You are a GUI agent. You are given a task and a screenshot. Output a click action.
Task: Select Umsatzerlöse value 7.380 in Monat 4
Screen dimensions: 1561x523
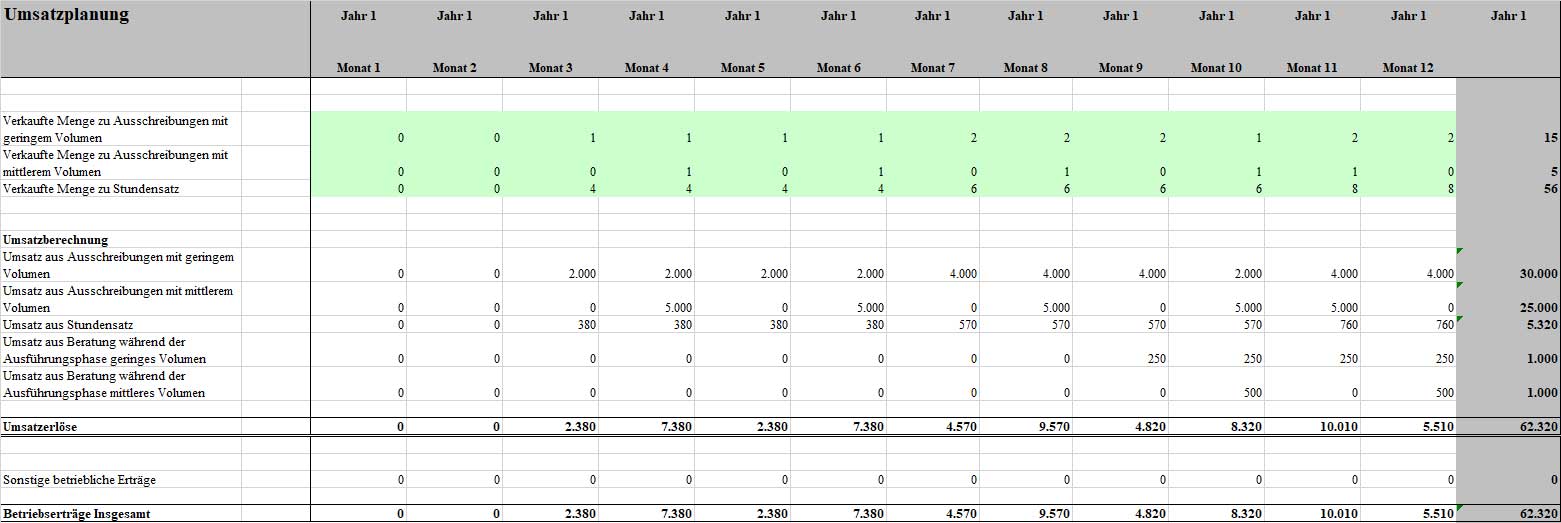click(x=678, y=427)
